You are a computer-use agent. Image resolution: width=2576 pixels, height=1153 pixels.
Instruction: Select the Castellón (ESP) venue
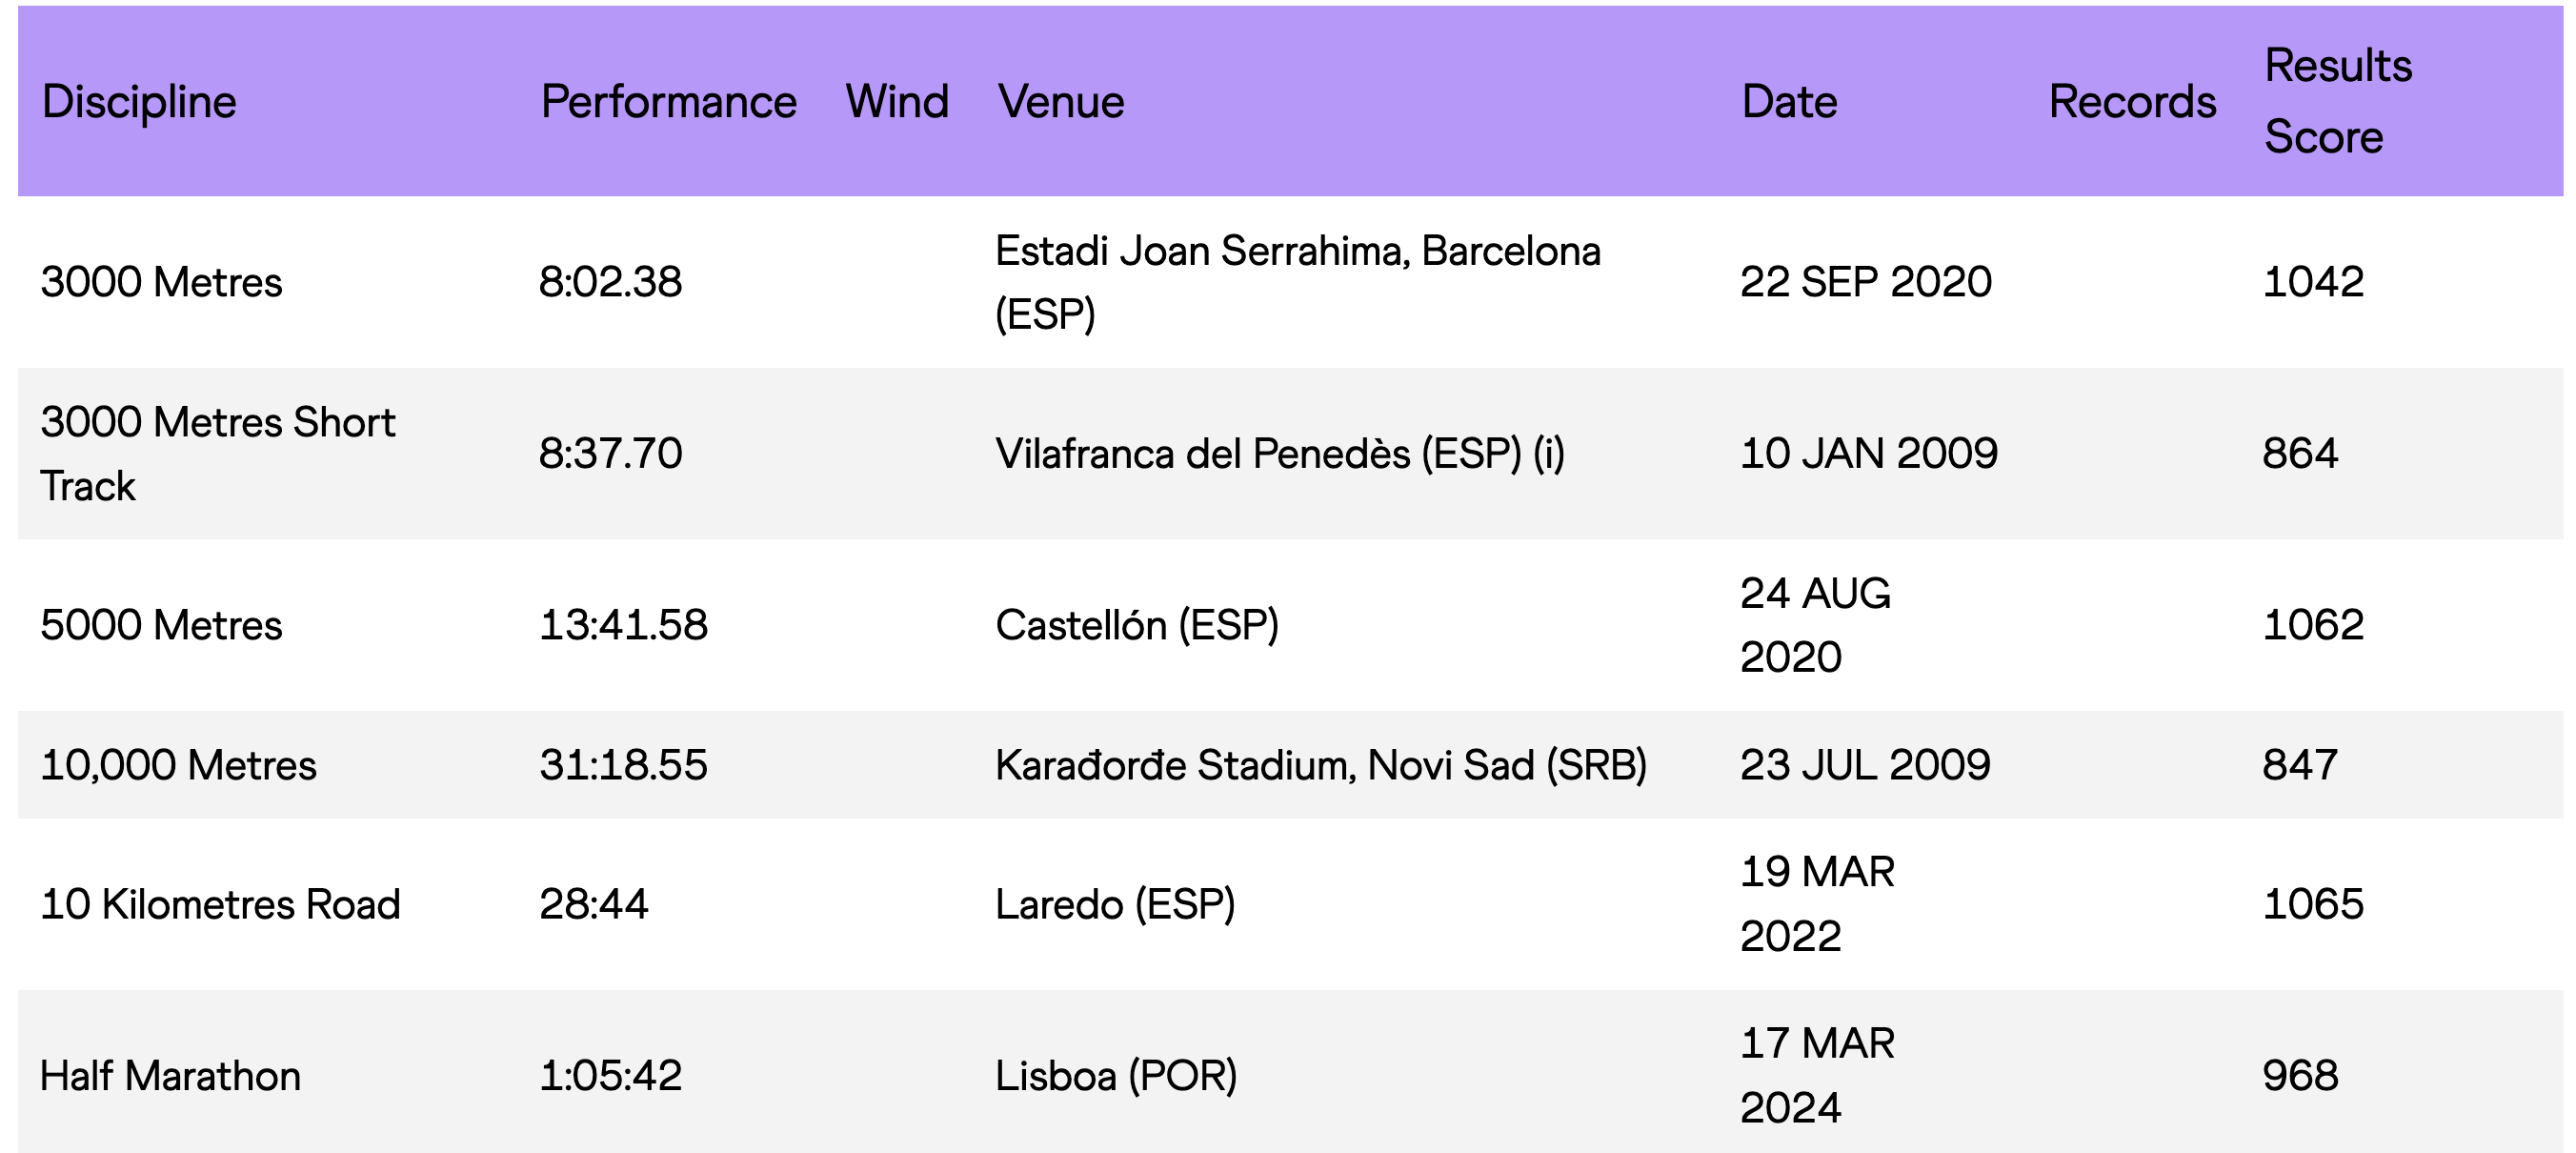click(1137, 625)
